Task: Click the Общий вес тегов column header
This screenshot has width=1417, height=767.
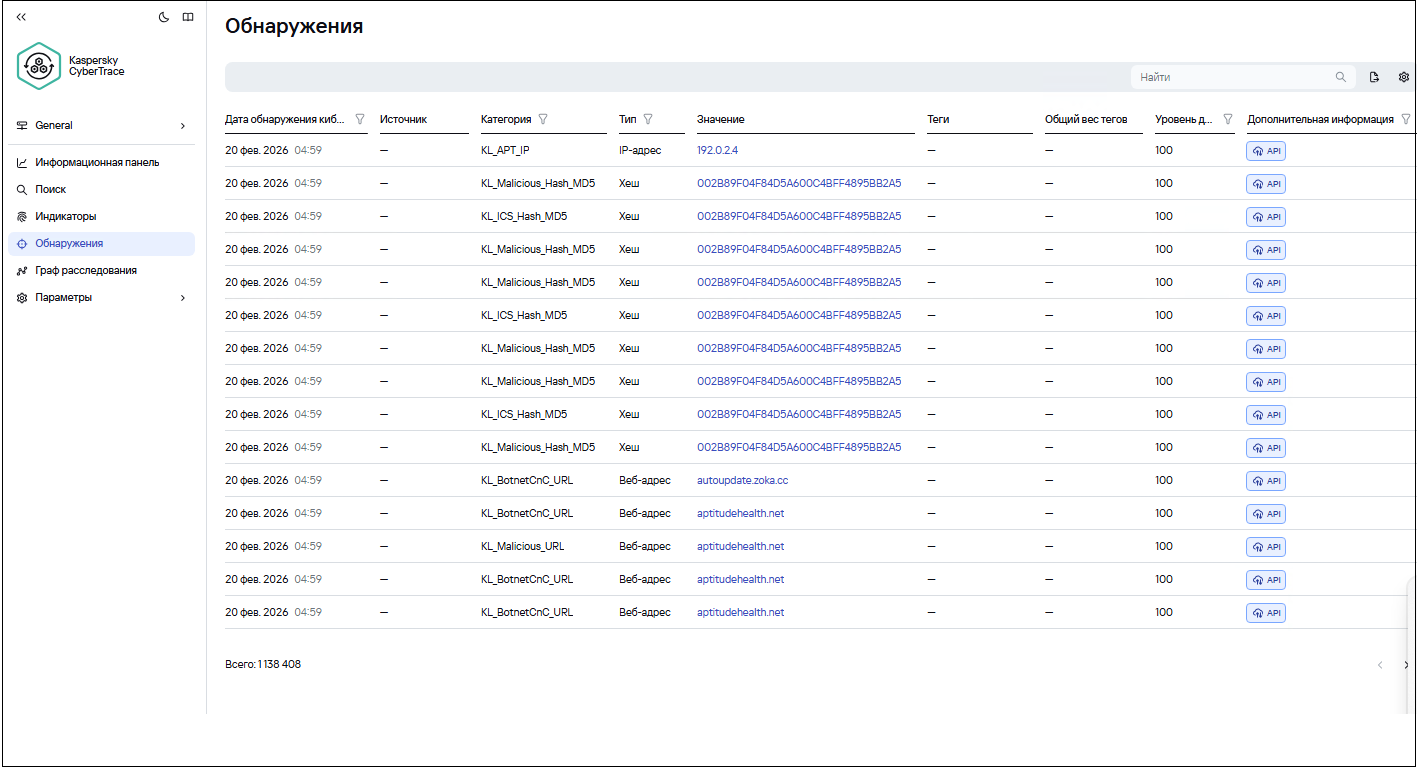Action: [1086, 119]
